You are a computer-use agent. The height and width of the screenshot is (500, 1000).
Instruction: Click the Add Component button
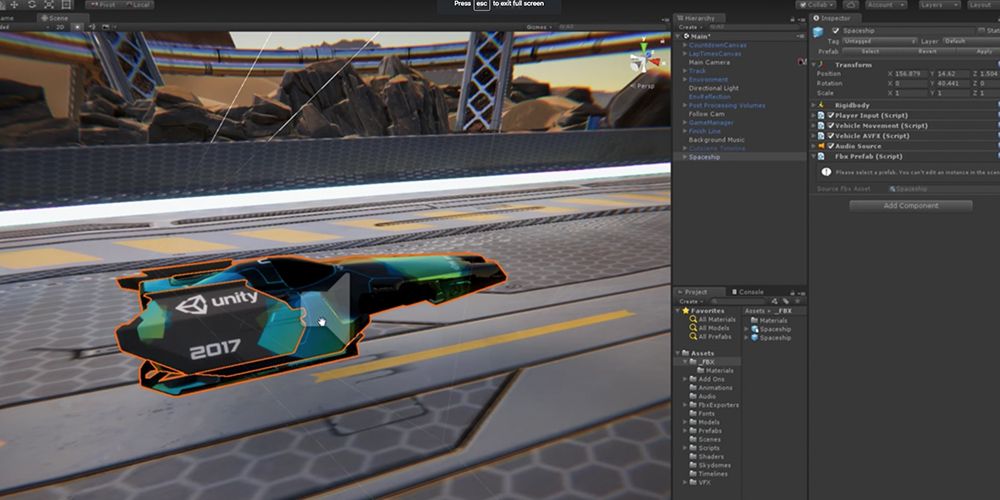click(x=911, y=205)
